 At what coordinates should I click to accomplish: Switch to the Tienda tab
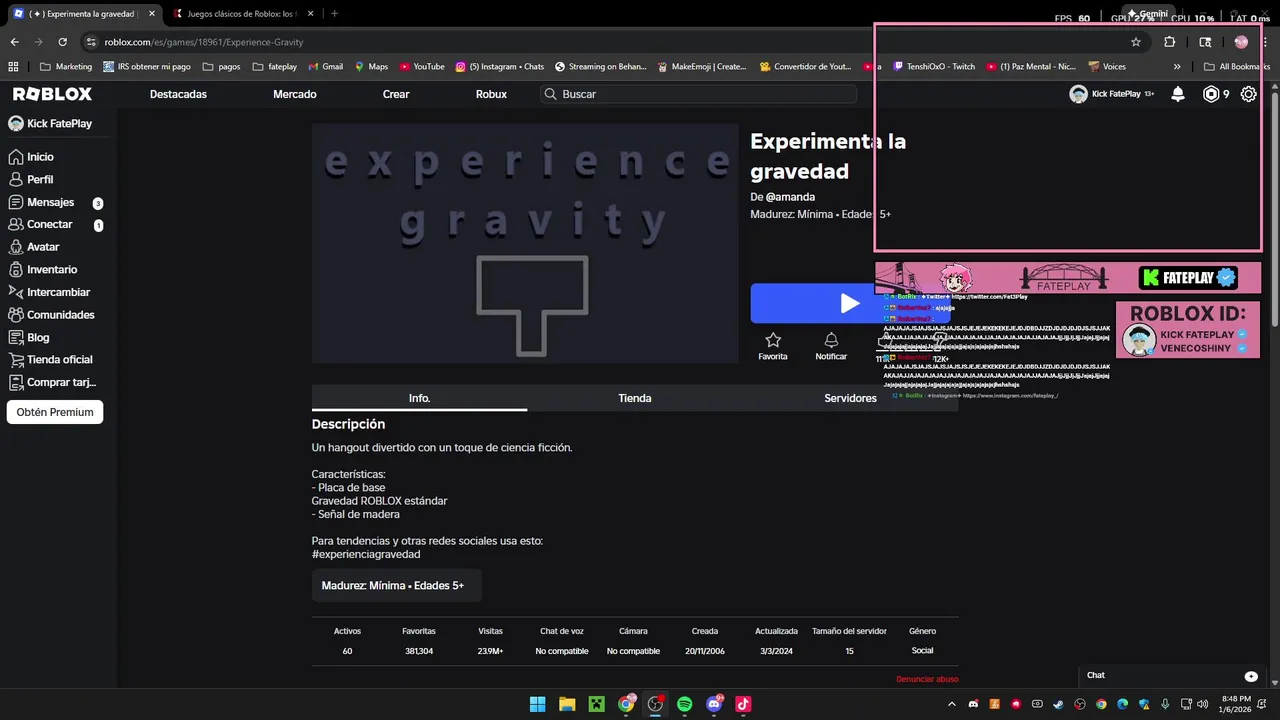click(635, 398)
